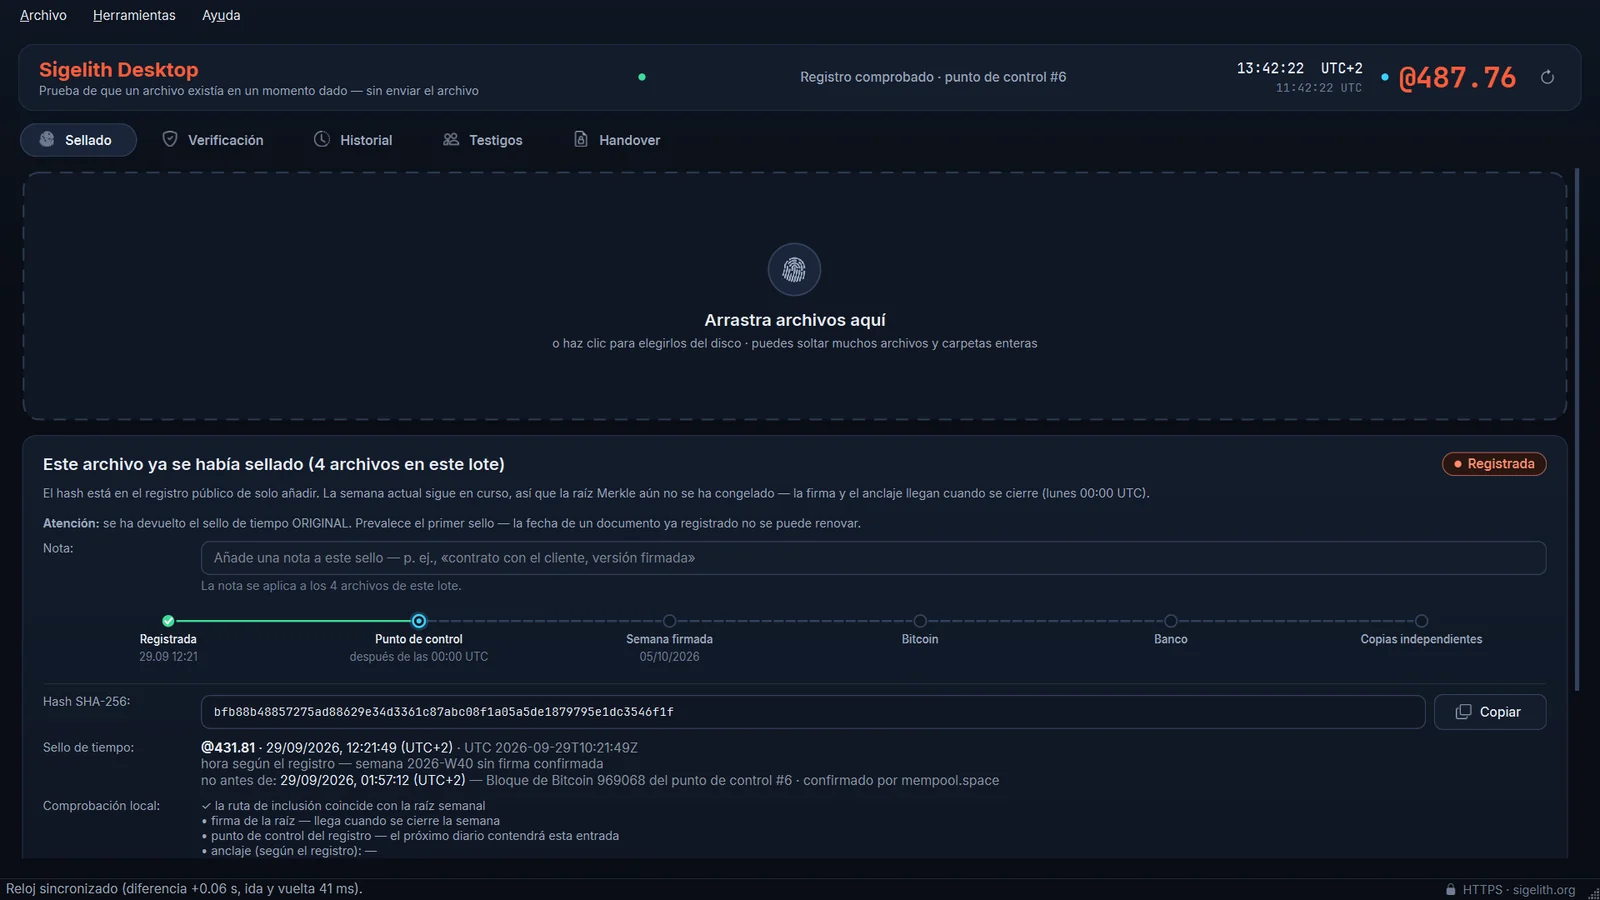Screen dimensions: 1600x900
Task: Click the document icon on Handover tab
Action: (581, 139)
